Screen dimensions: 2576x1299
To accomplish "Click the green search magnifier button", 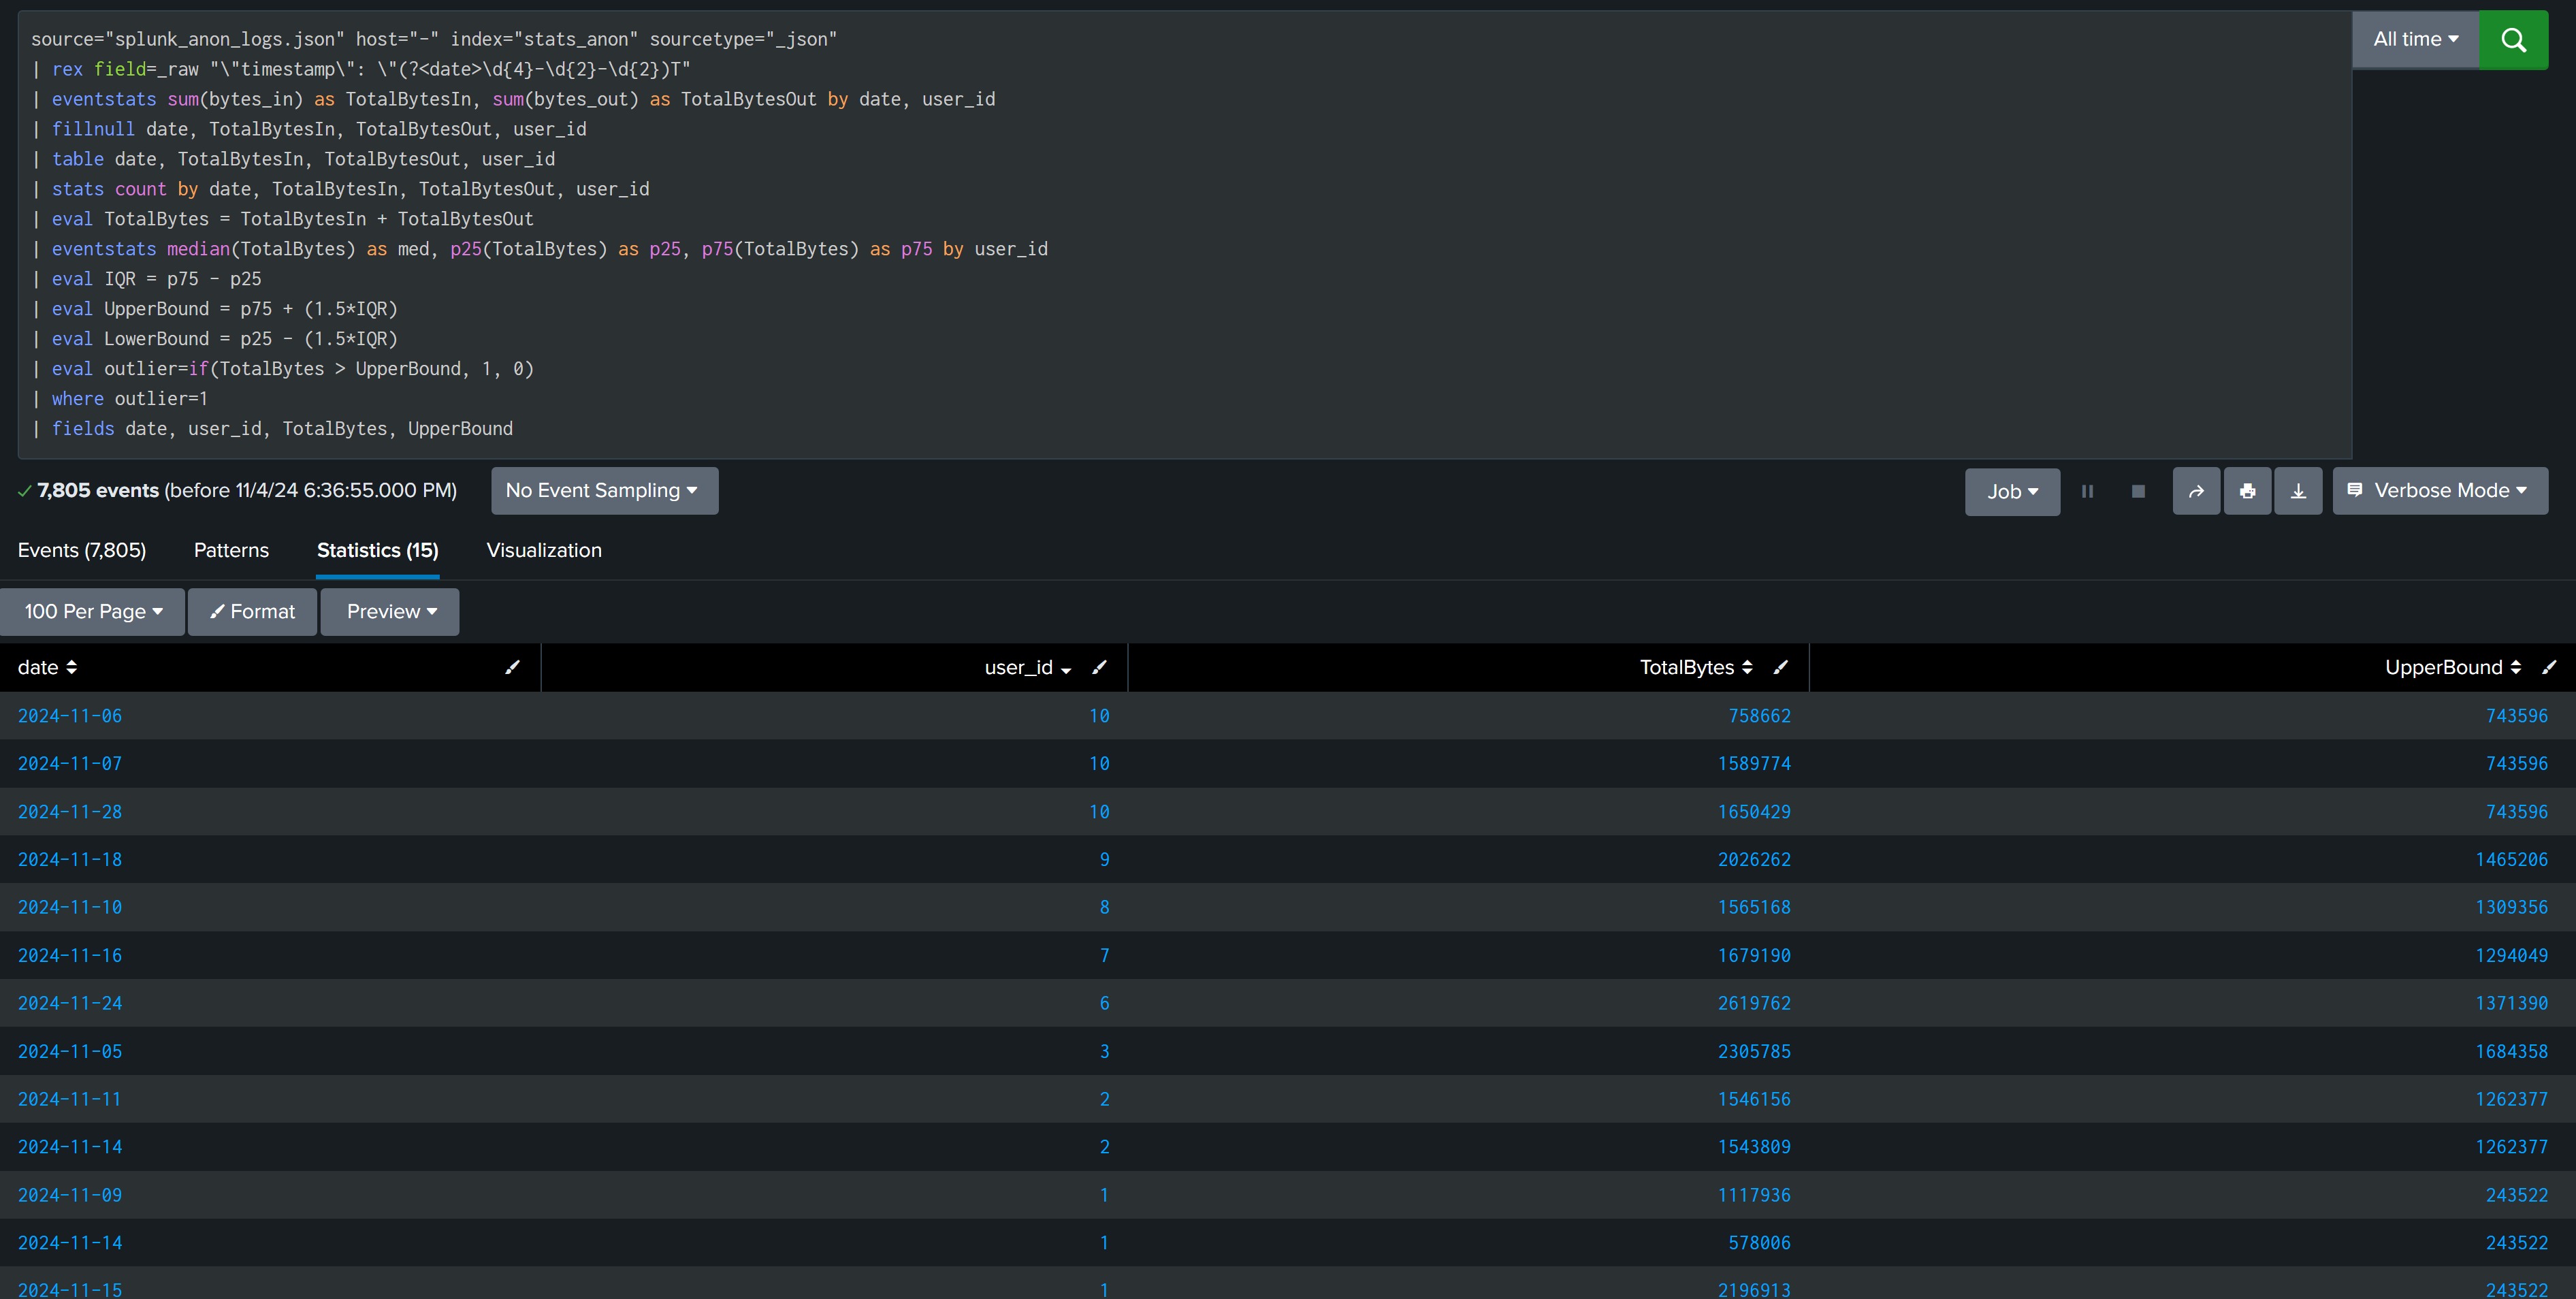I will coord(2513,40).
